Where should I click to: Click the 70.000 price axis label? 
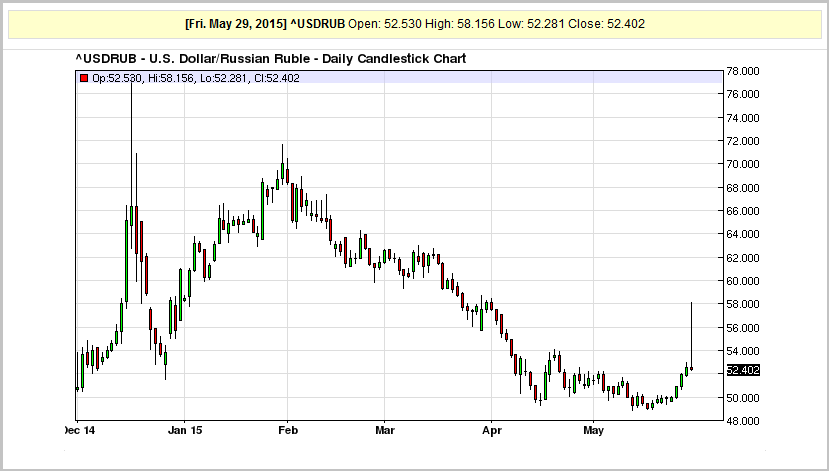click(x=743, y=164)
